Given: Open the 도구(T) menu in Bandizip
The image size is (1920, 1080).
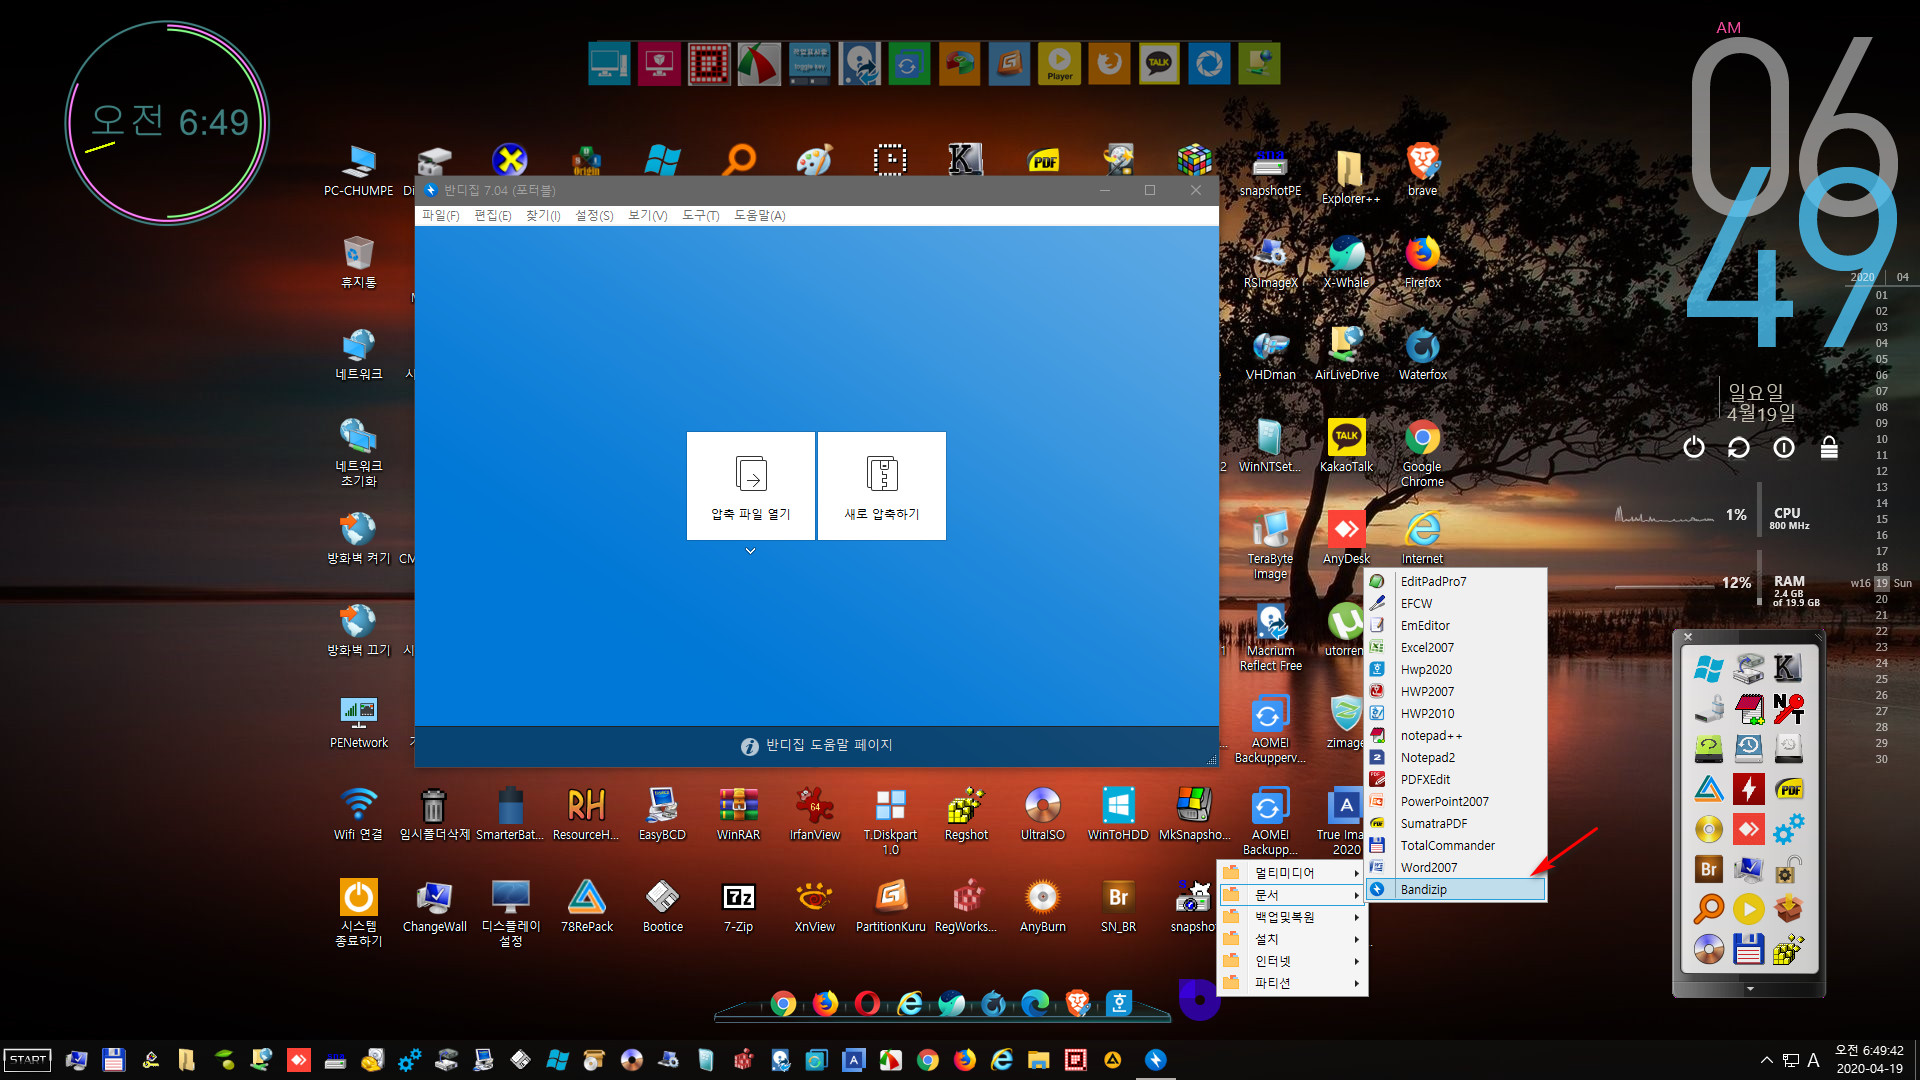Looking at the screenshot, I should coord(700,216).
